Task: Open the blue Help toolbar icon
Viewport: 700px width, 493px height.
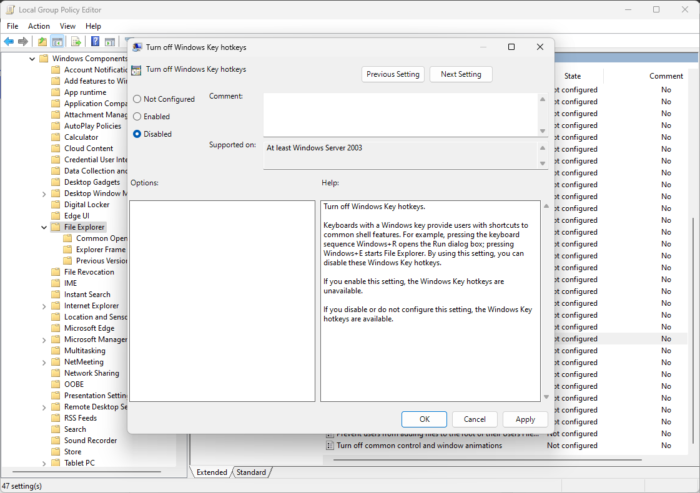Action: [x=95, y=42]
